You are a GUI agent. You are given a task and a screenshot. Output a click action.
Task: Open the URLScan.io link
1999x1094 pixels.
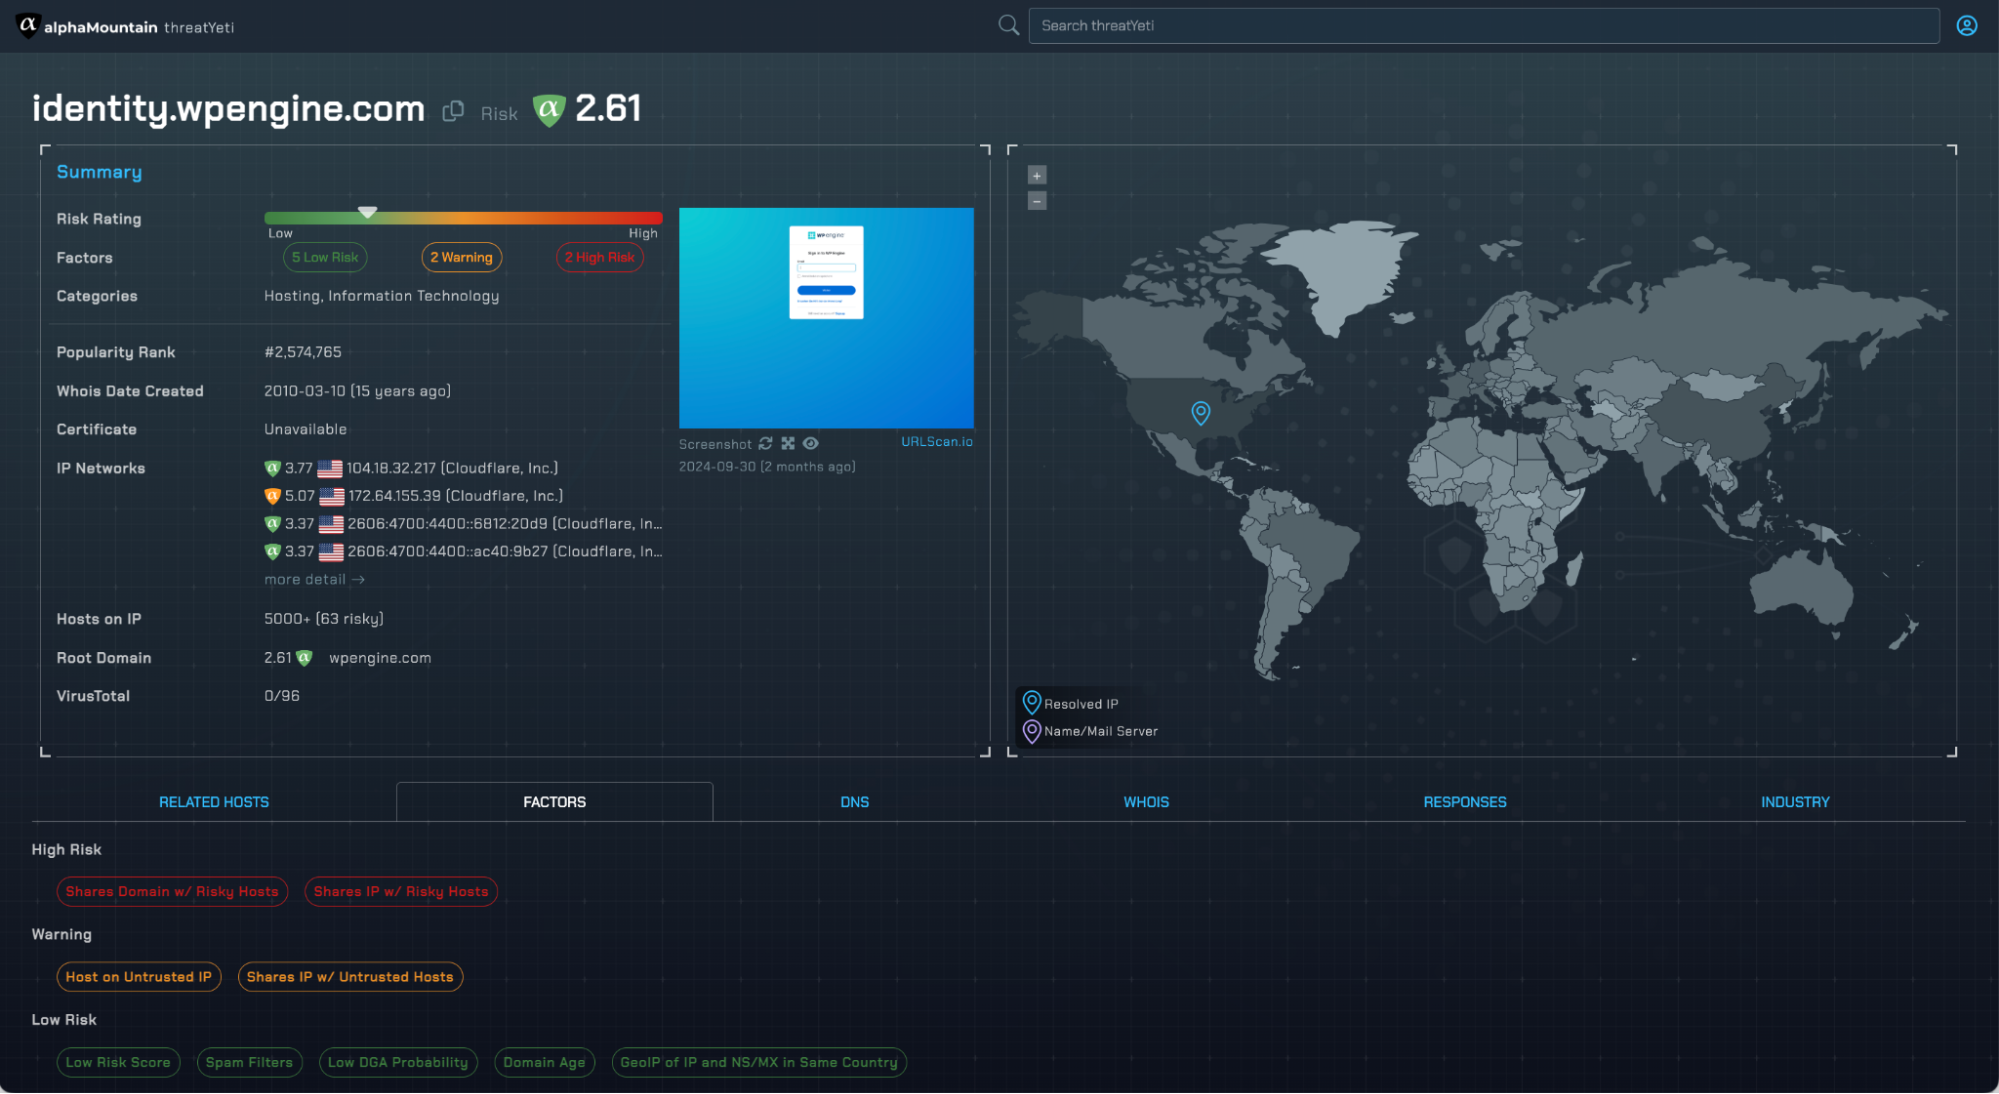point(936,441)
